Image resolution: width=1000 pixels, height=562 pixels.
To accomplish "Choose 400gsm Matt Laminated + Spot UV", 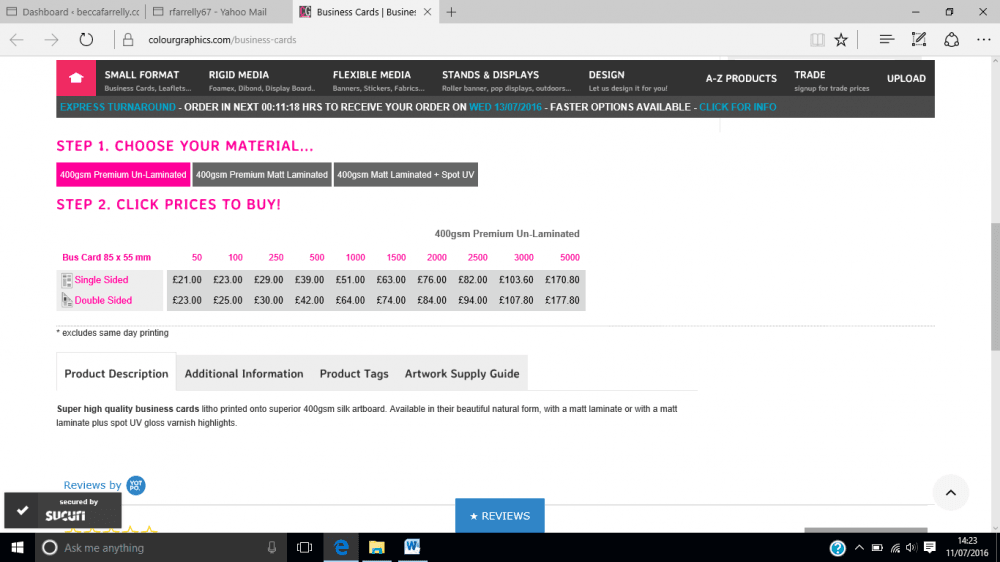I will [406, 175].
